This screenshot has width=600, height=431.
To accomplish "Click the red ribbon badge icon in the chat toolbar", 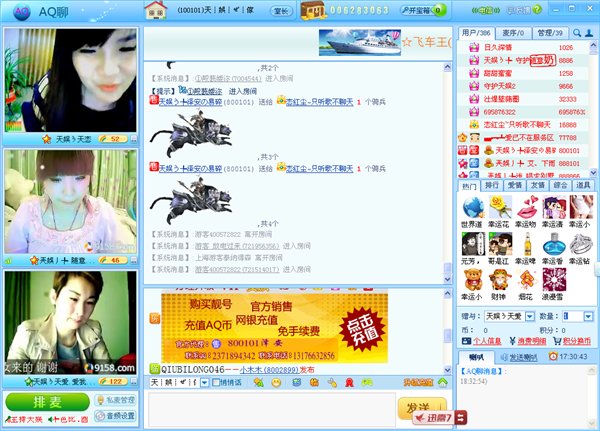I will click(349, 382).
